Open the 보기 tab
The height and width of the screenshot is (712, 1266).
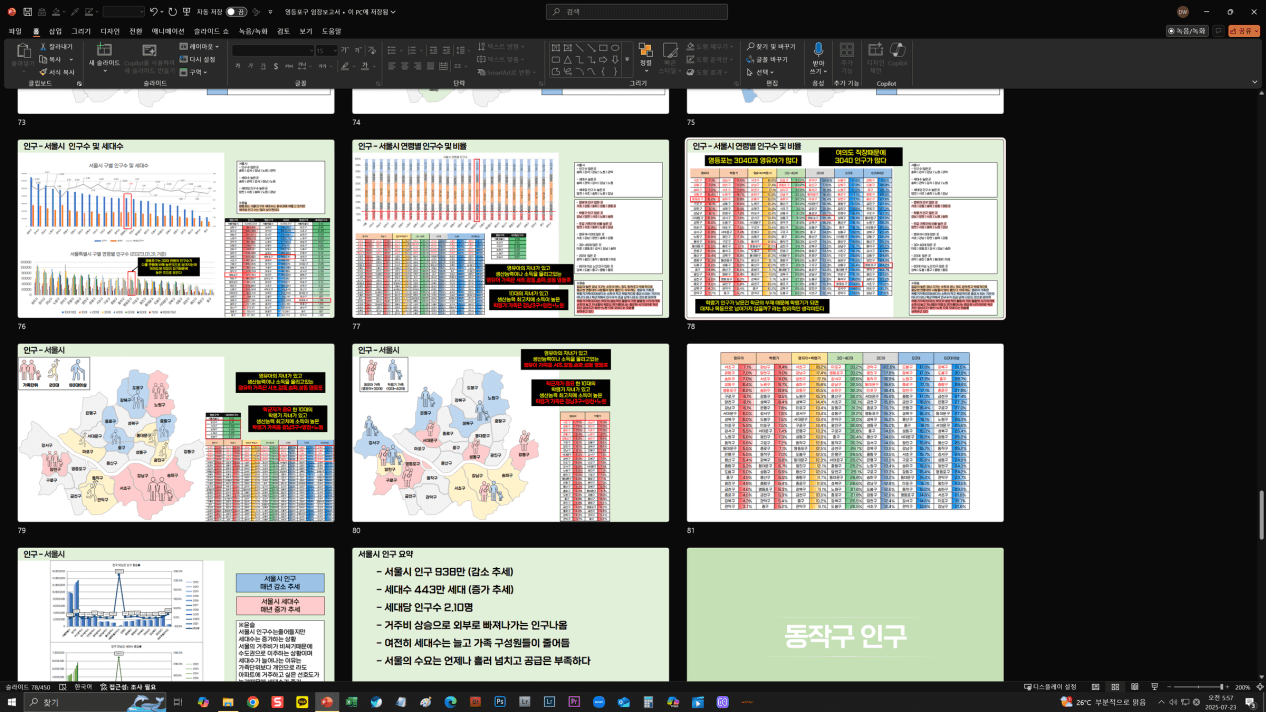pos(305,31)
